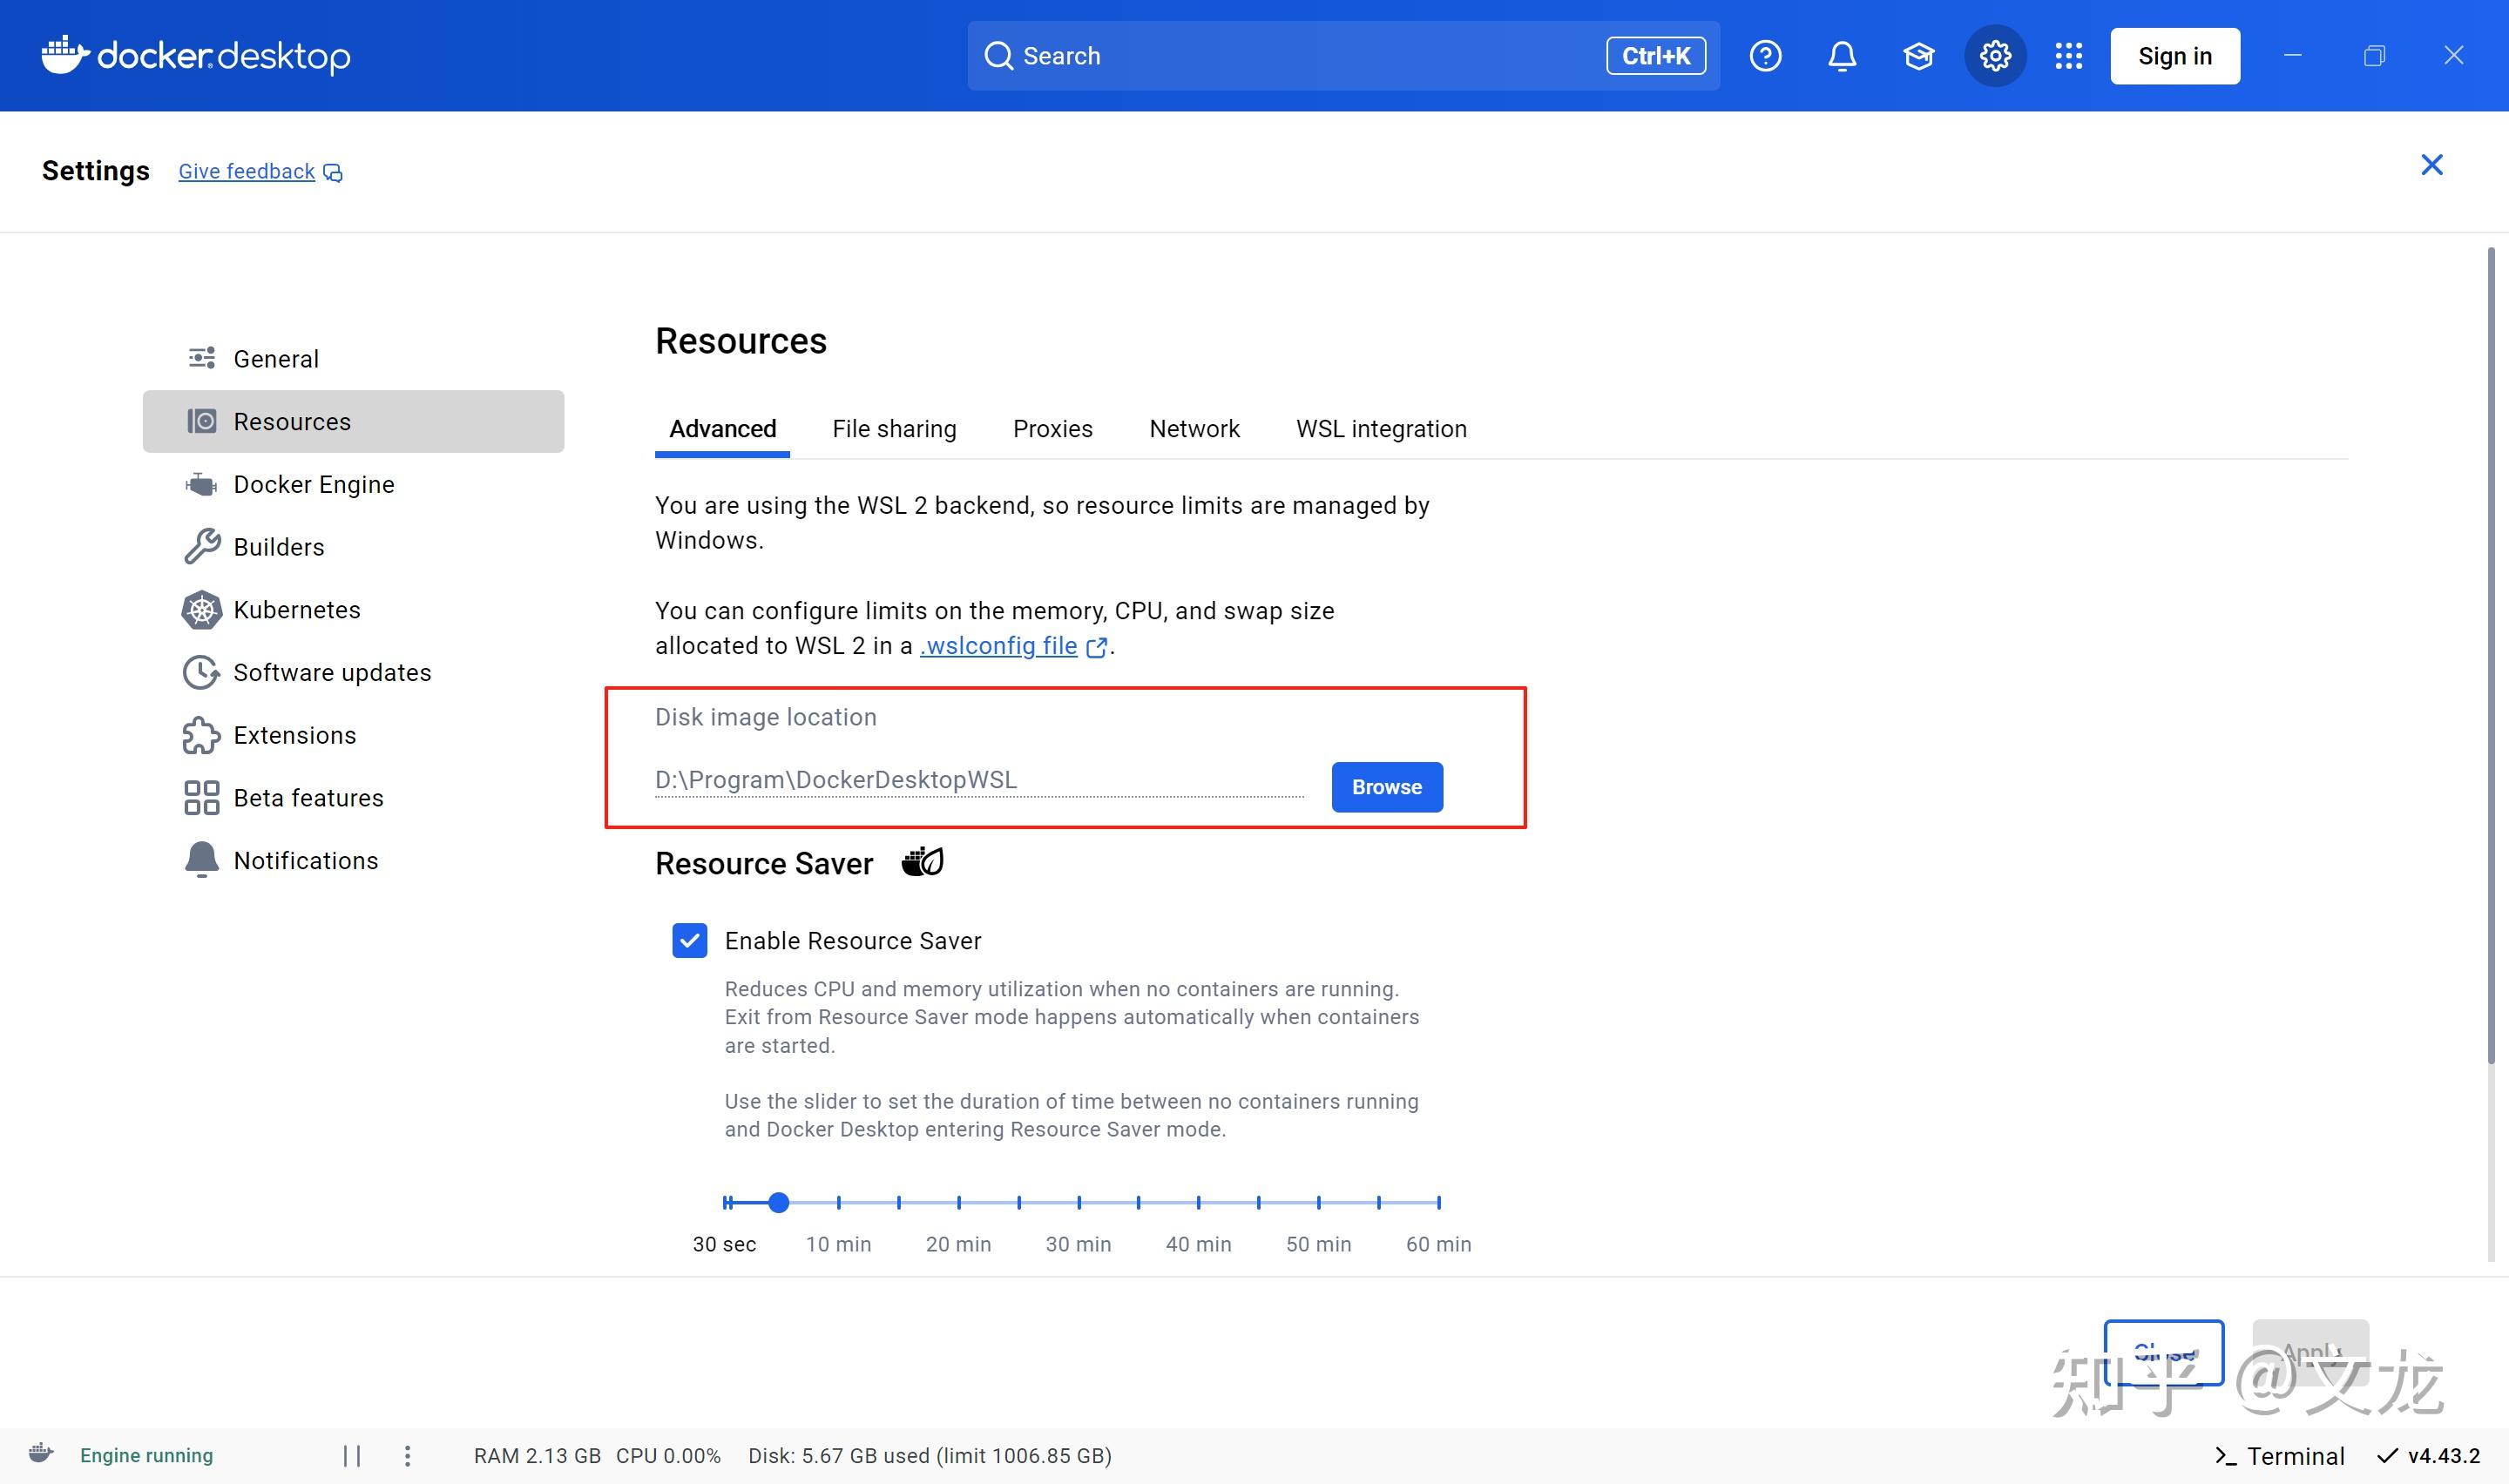This screenshot has height=1484, width=2509.
Task: Click the settings vertical scrollbar
Action: [2491, 655]
